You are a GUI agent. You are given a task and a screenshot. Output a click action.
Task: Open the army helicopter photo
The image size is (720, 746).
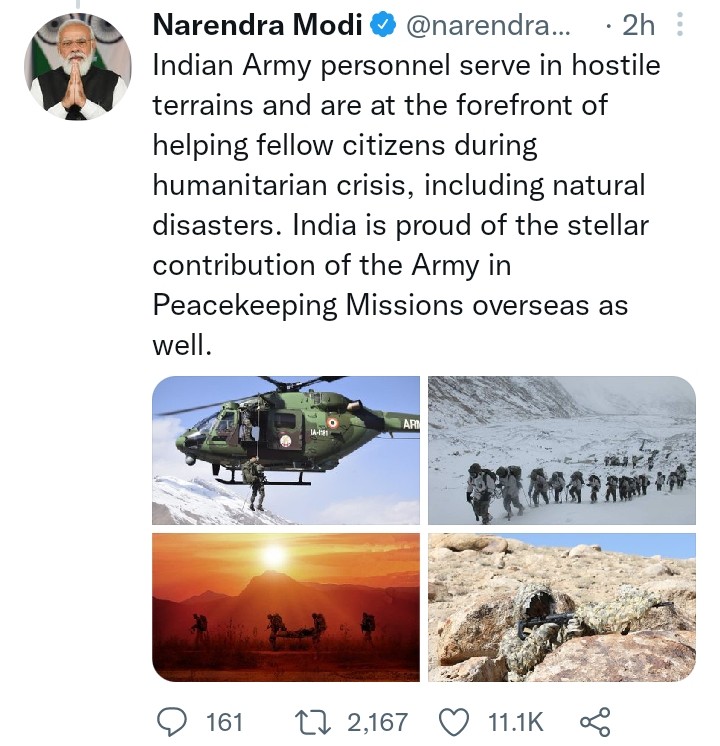tap(286, 450)
